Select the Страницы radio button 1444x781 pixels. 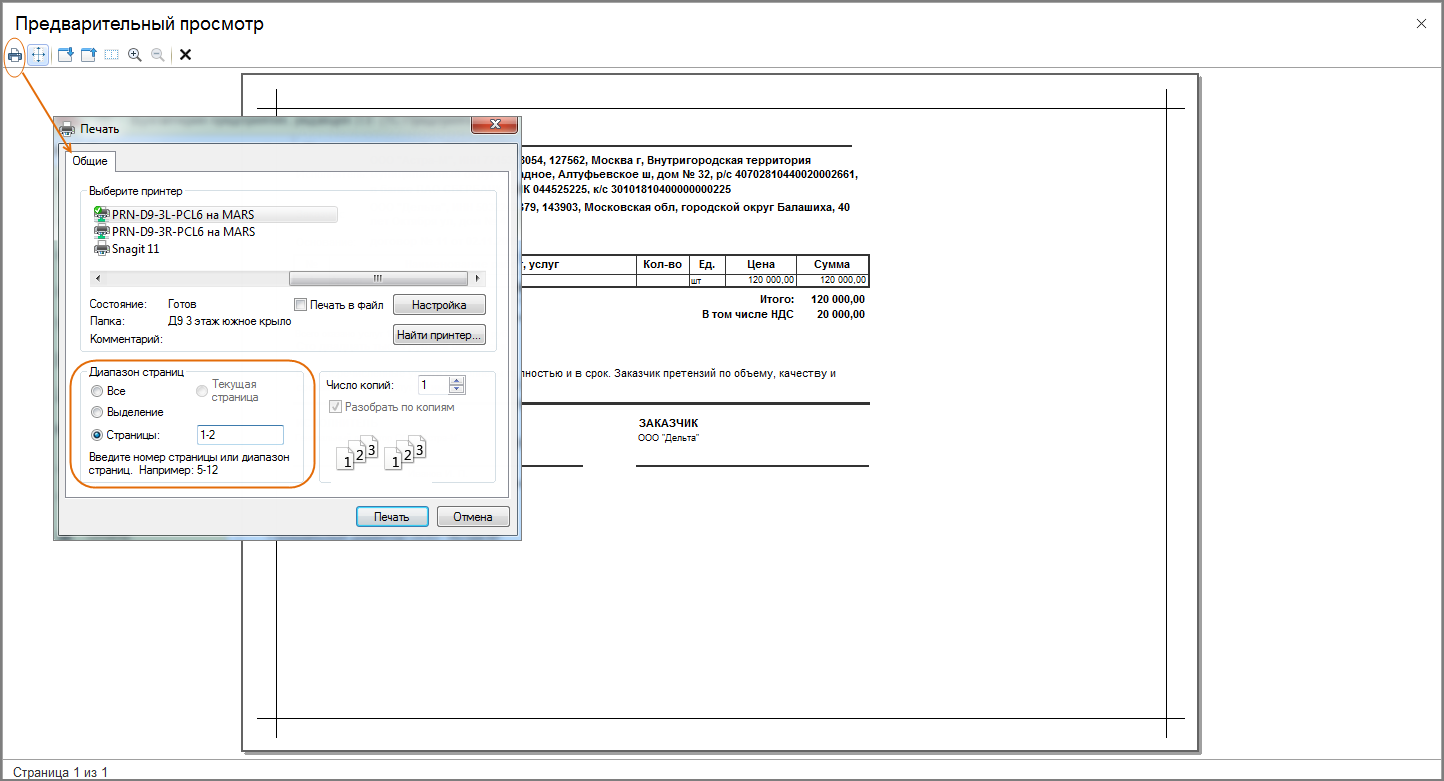coord(97,434)
